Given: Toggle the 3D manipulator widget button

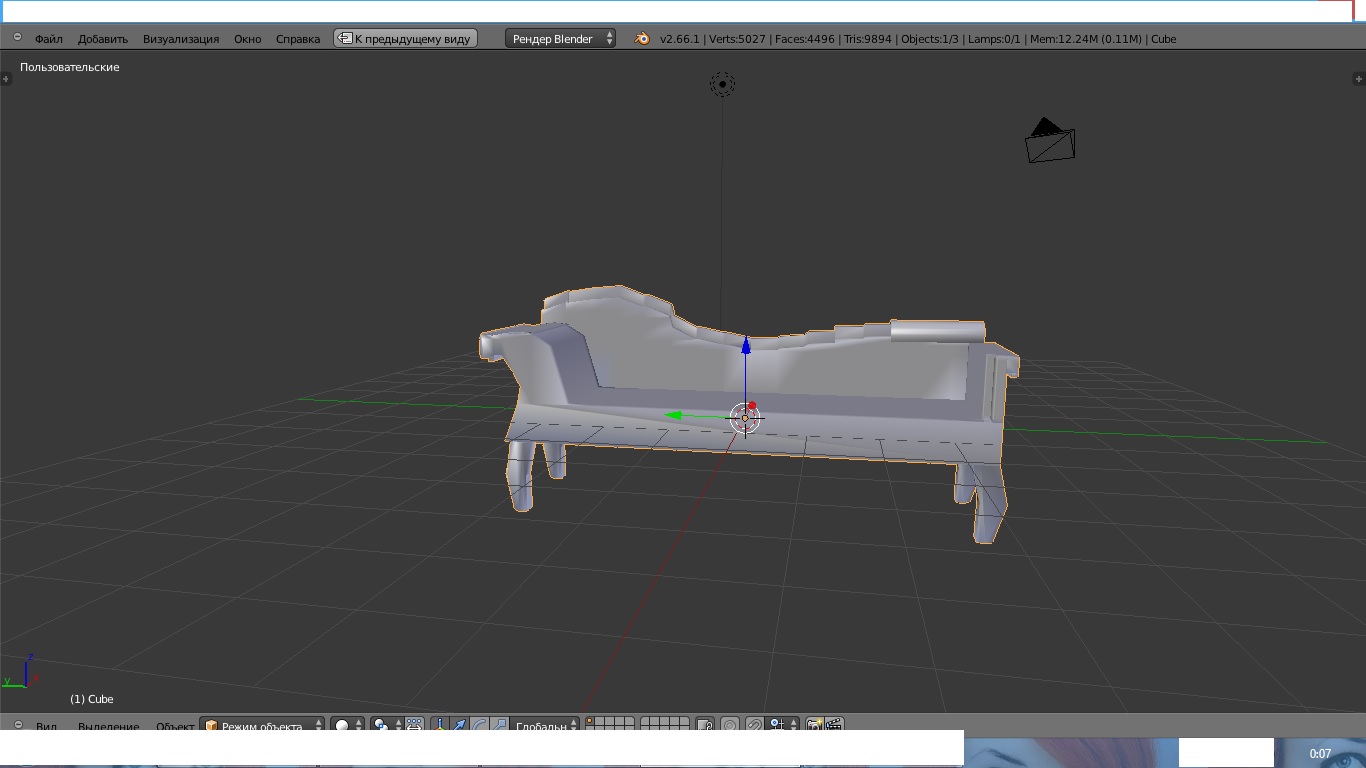Looking at the screenshot, I should click(x=439, y=725).
